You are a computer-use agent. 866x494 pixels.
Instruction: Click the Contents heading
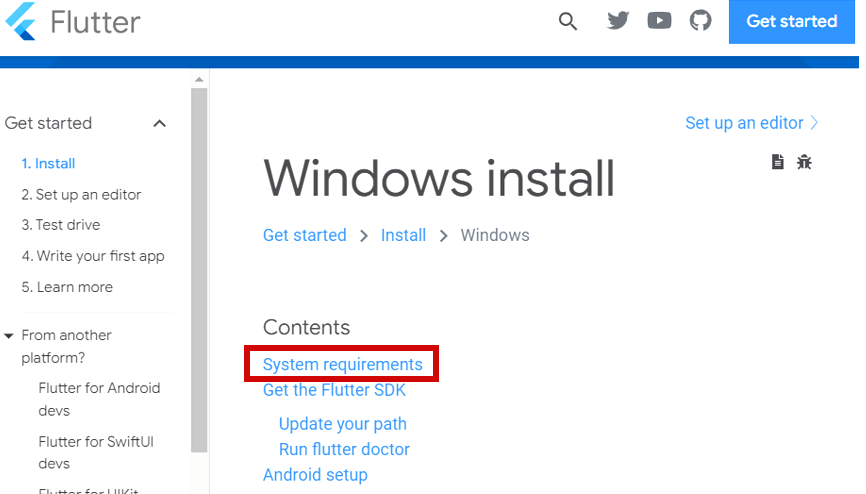307,327
